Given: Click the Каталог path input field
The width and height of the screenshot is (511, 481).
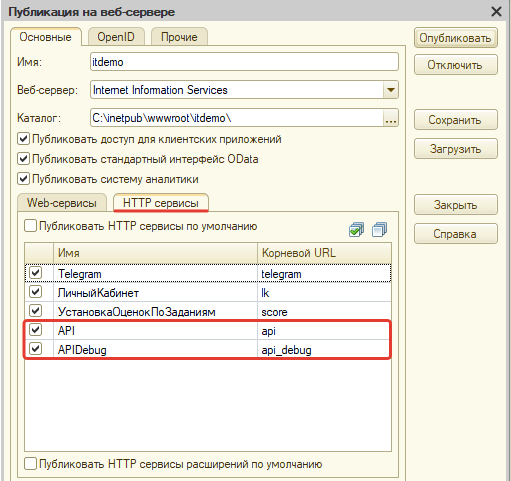Looking at the screenshot, I should (237, 118).
